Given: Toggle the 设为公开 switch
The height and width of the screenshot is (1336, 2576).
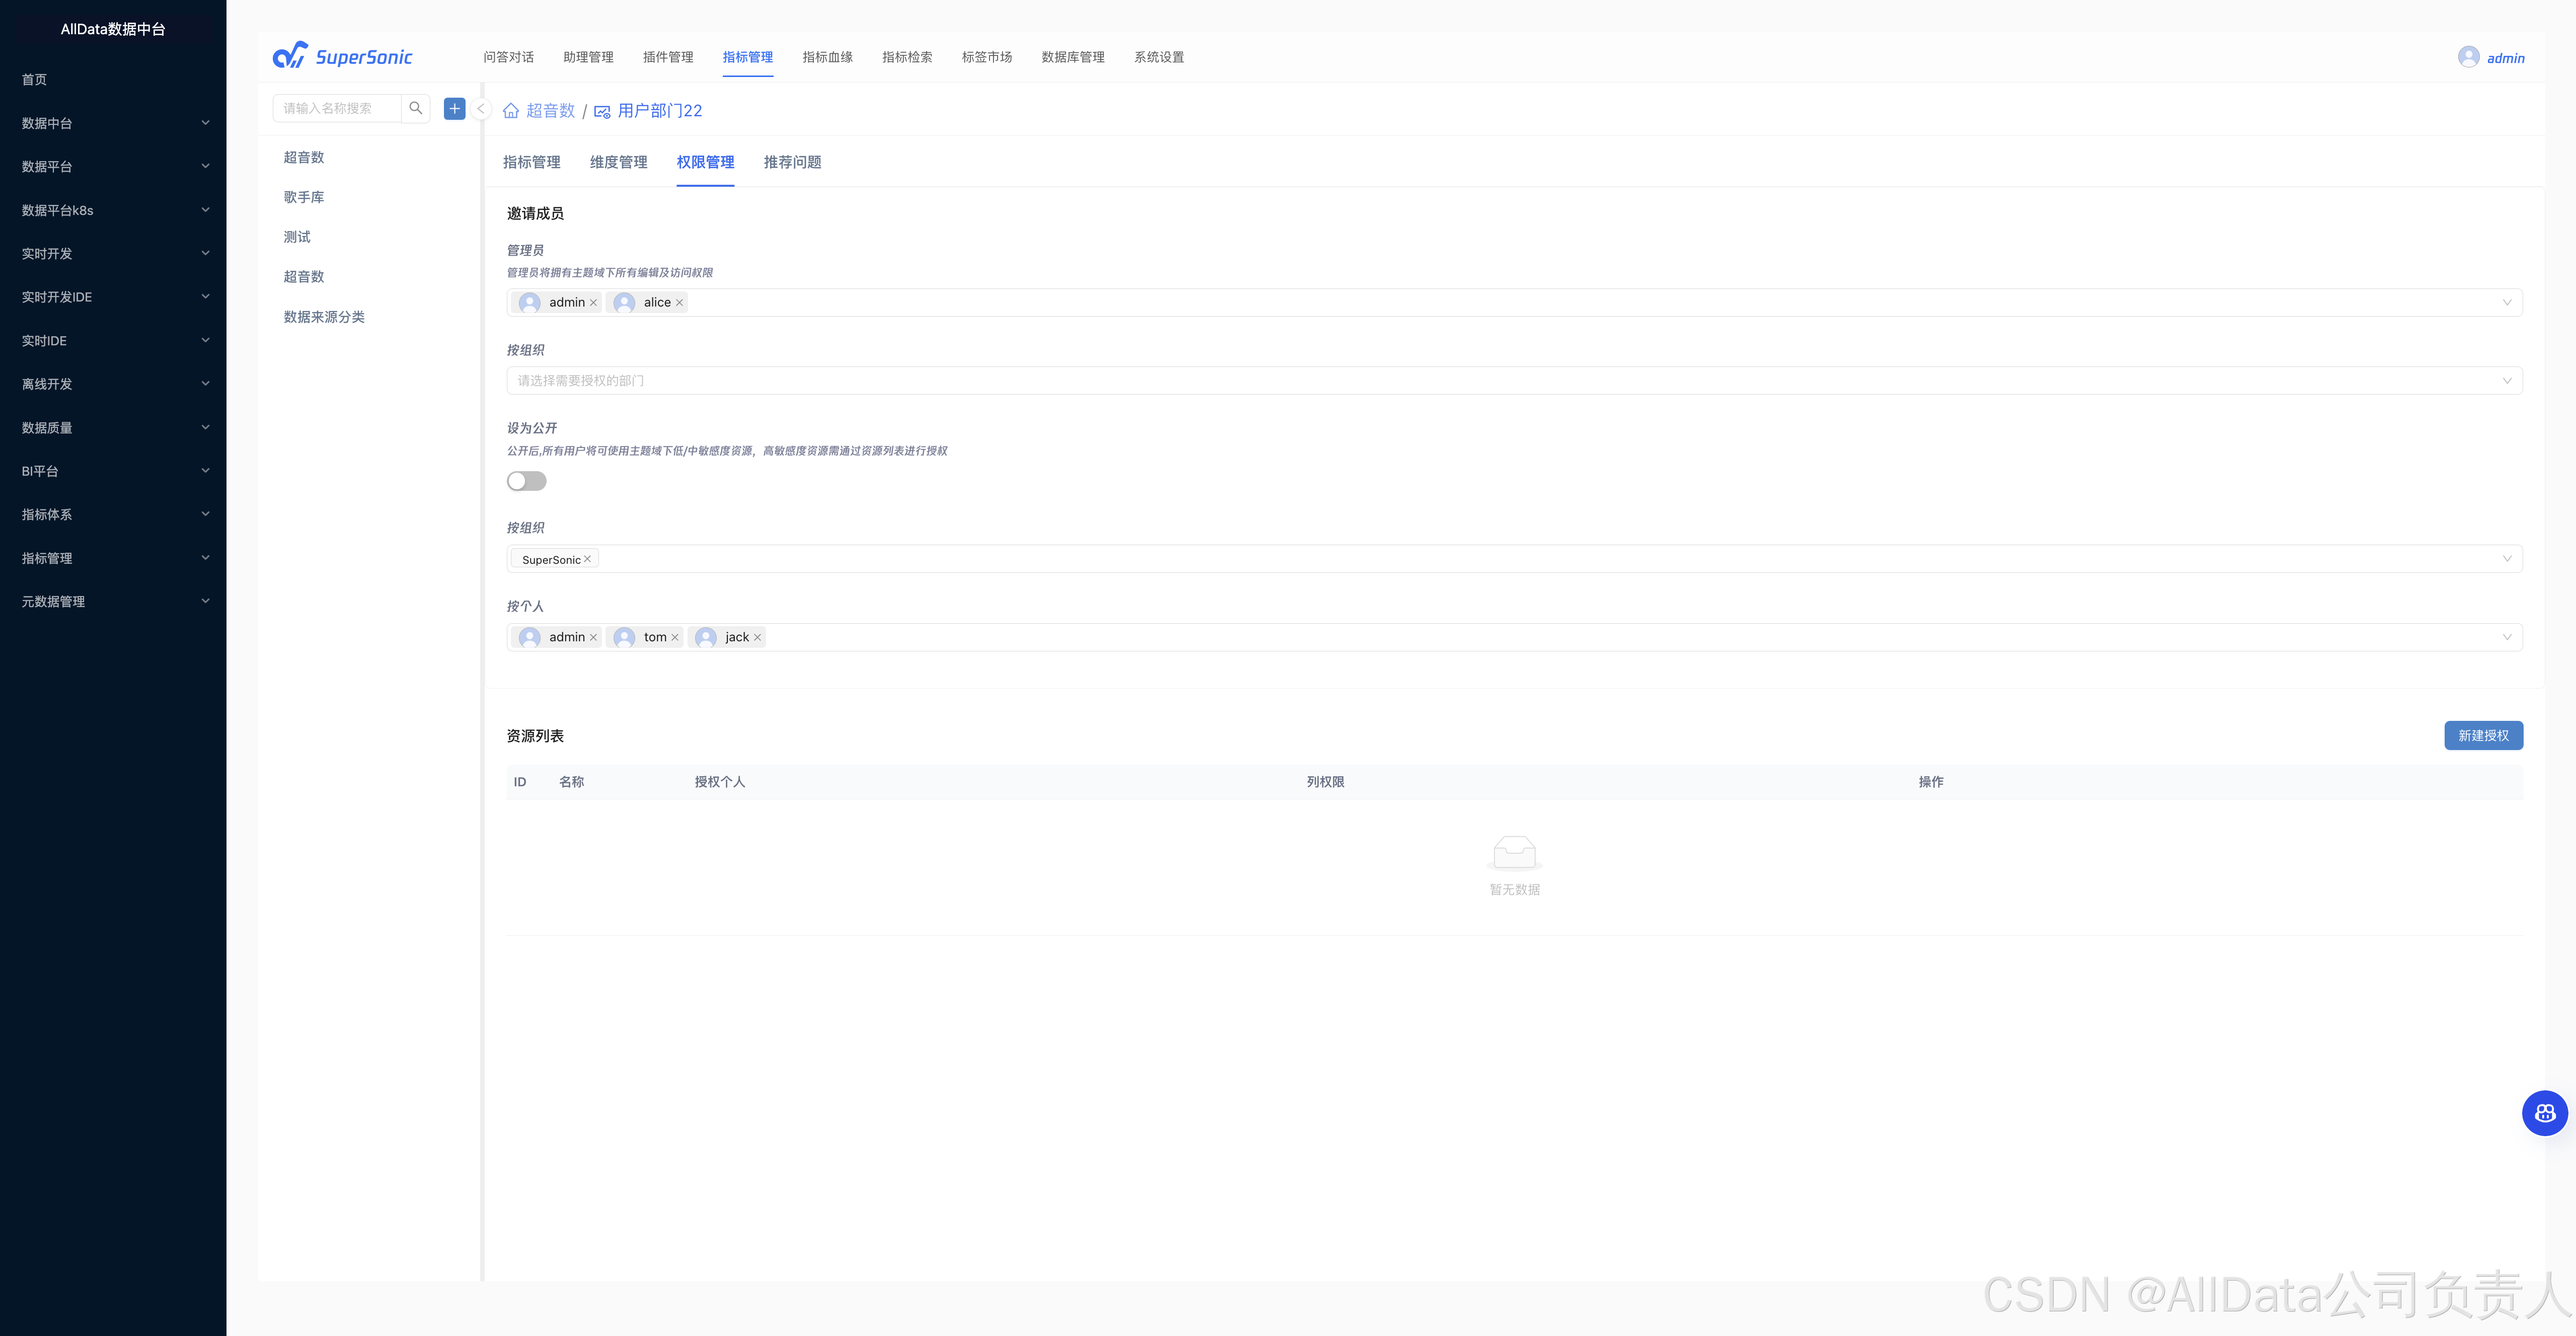Looking at the screenshot, I should point(526,481).
